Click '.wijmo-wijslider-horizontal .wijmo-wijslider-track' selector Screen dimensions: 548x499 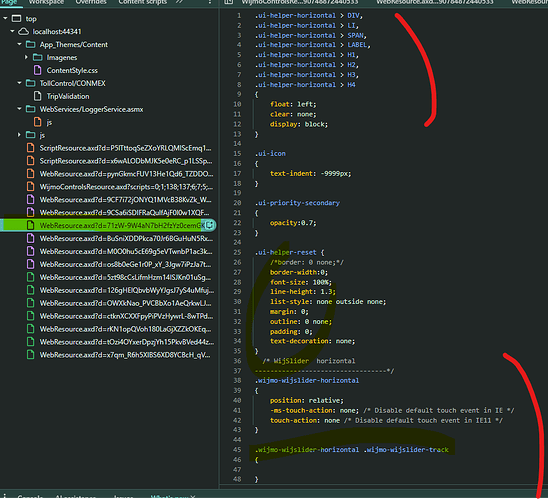(352, 450)
